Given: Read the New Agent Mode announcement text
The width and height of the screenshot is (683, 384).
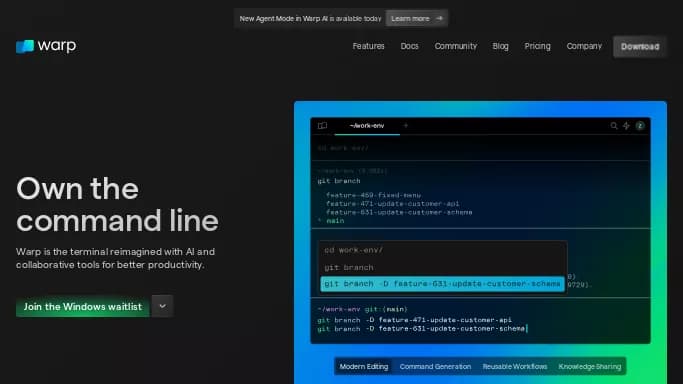Looking at the screenshot, I should [x=310, y=19].
